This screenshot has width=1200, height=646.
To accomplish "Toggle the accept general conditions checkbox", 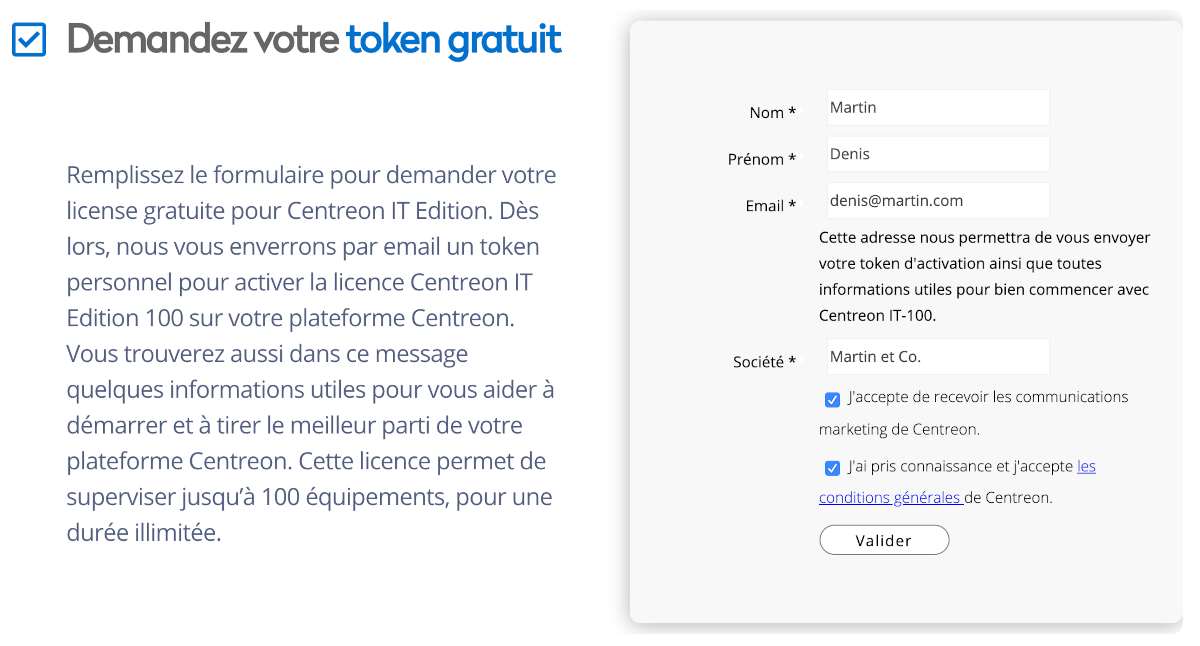I will [832, 468].
